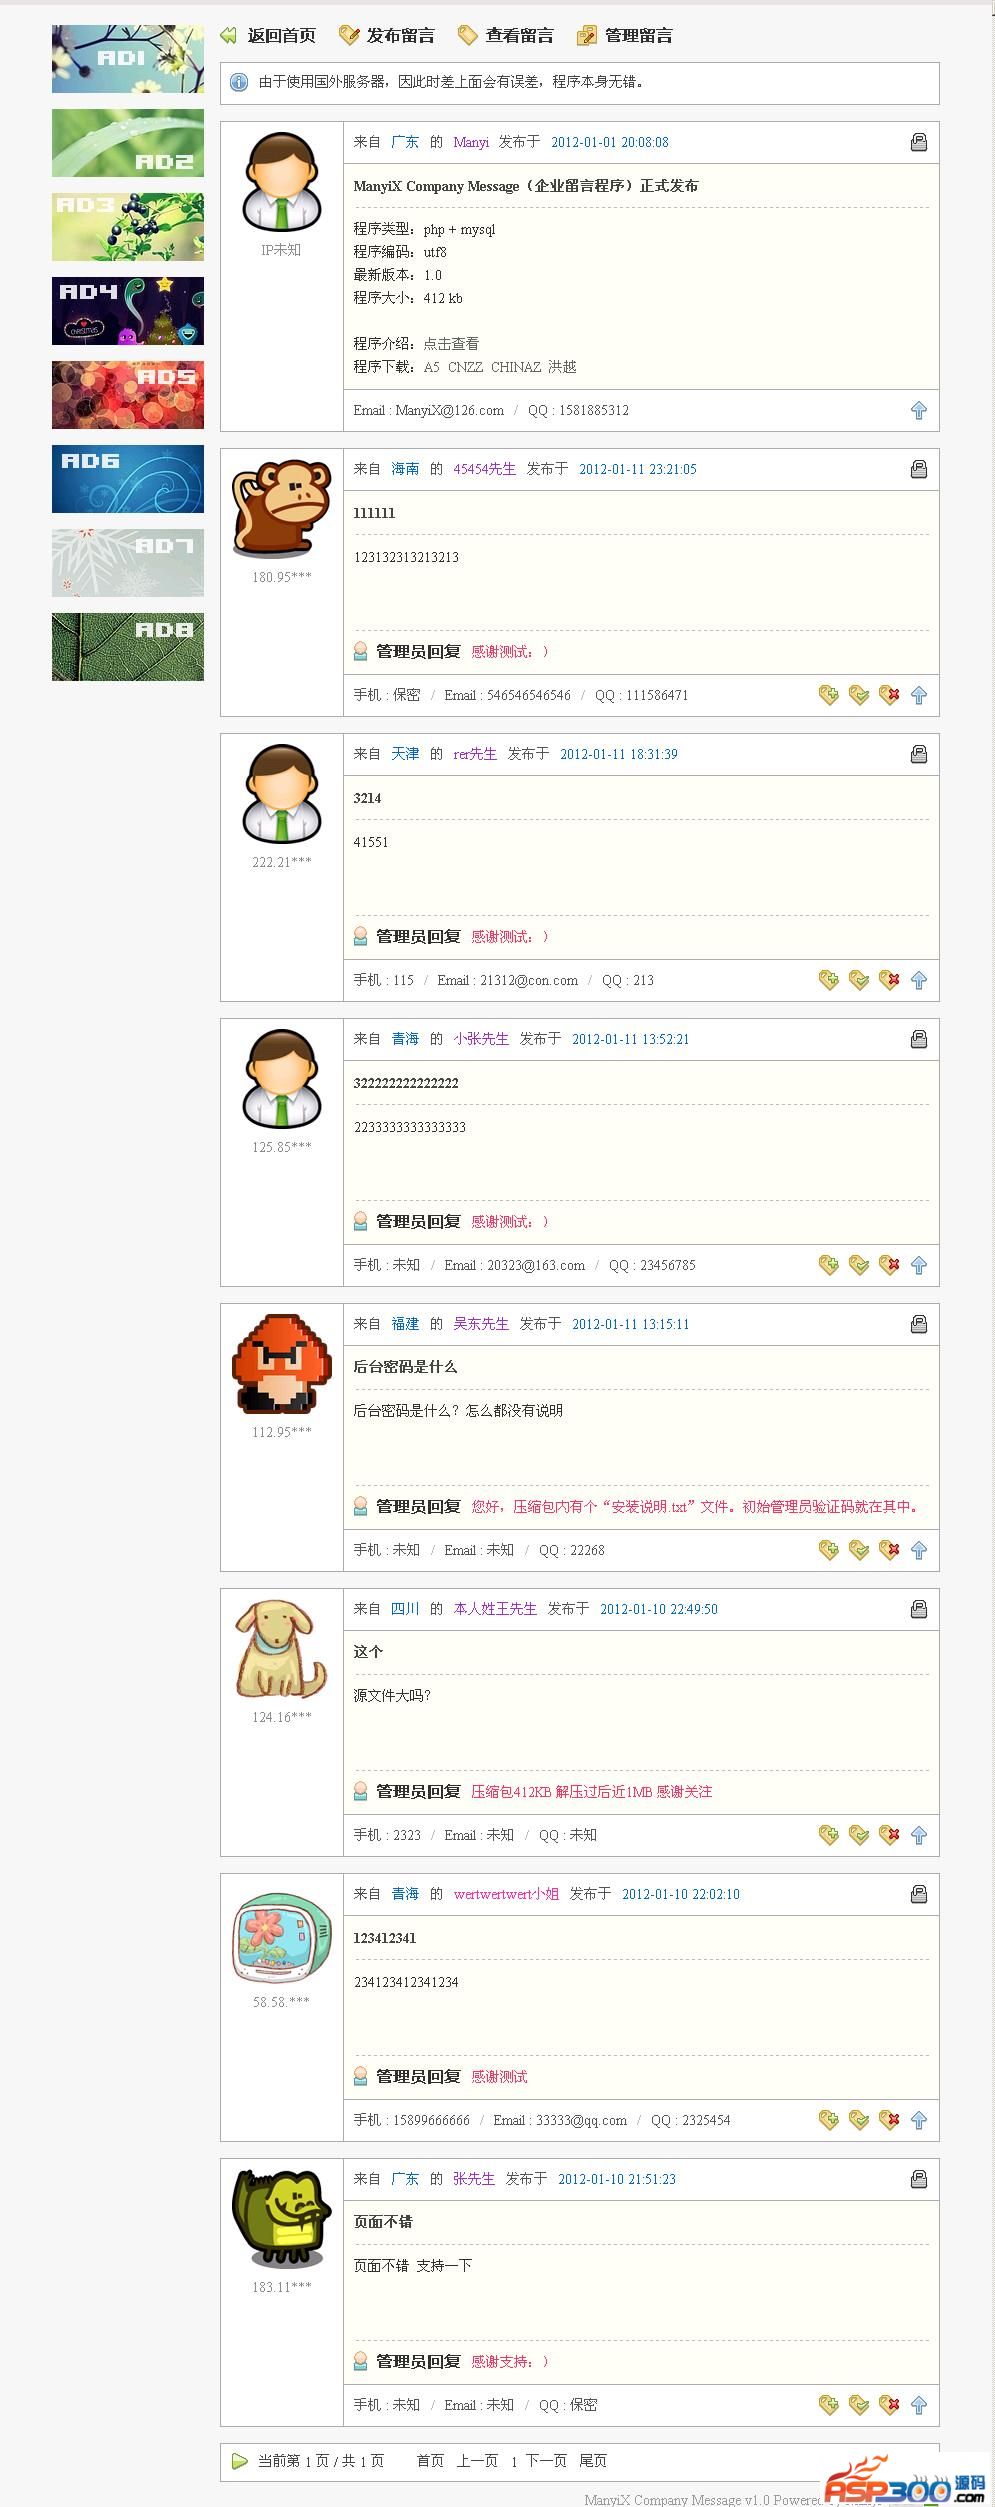Click the tag-plus reply icon on wertwertwert小姐's message
Screen dimensions: 995x2507
pos(828,2120)
